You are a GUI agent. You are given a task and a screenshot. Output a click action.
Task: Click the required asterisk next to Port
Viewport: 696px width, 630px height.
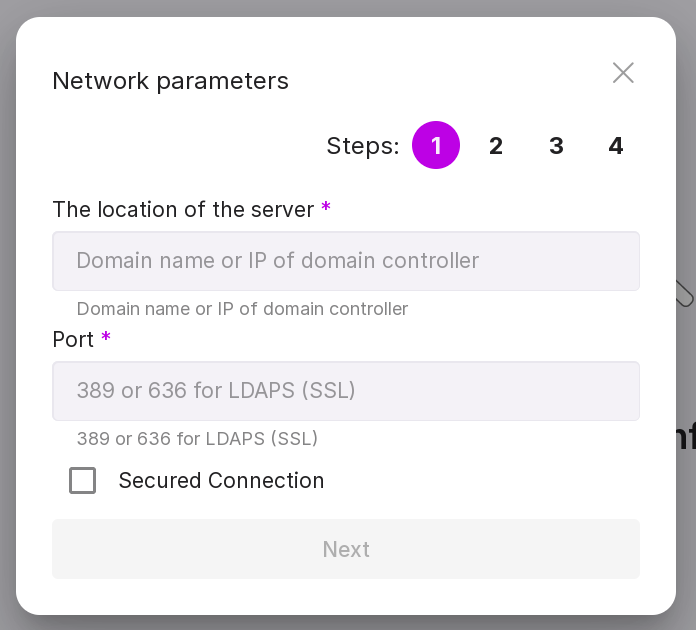tap(106, 338)
